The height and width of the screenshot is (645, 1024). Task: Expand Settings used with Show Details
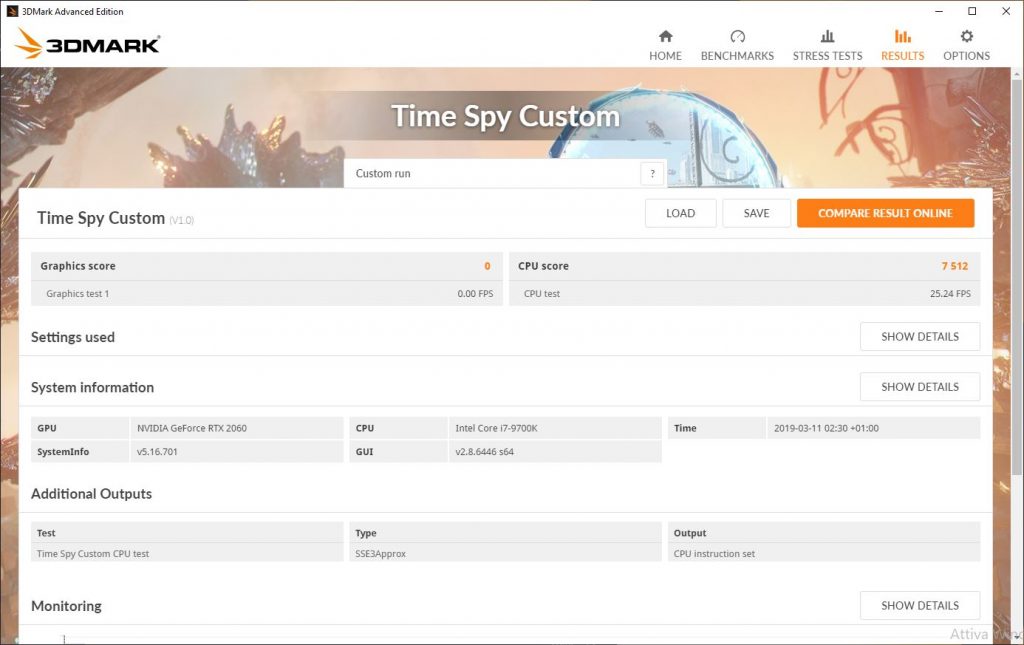pos(919,337)
